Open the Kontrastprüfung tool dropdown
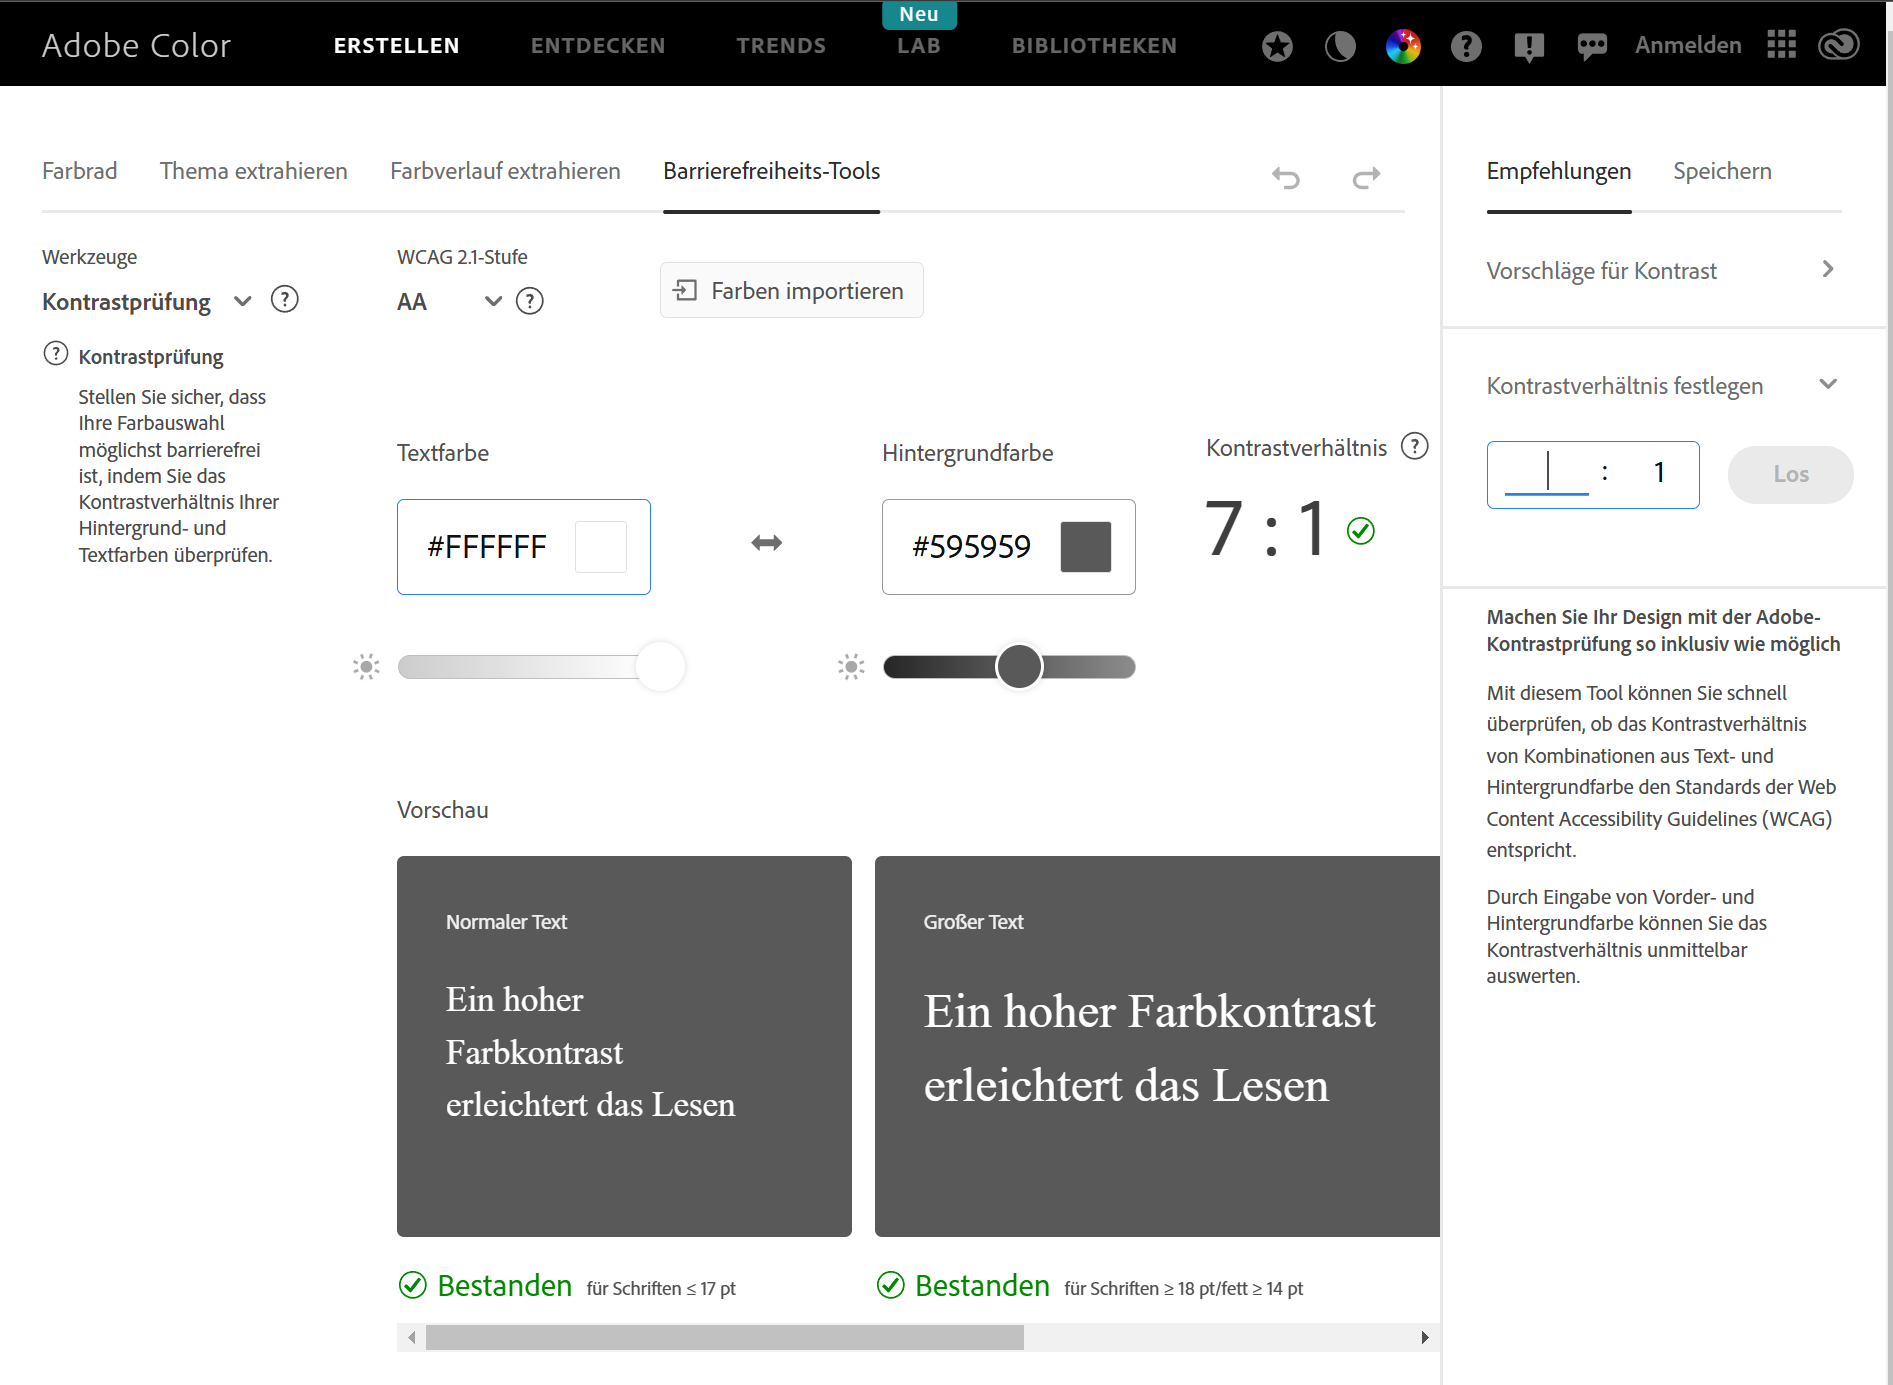This screenshot has width=1893, height=1385. tap(146, 302)
